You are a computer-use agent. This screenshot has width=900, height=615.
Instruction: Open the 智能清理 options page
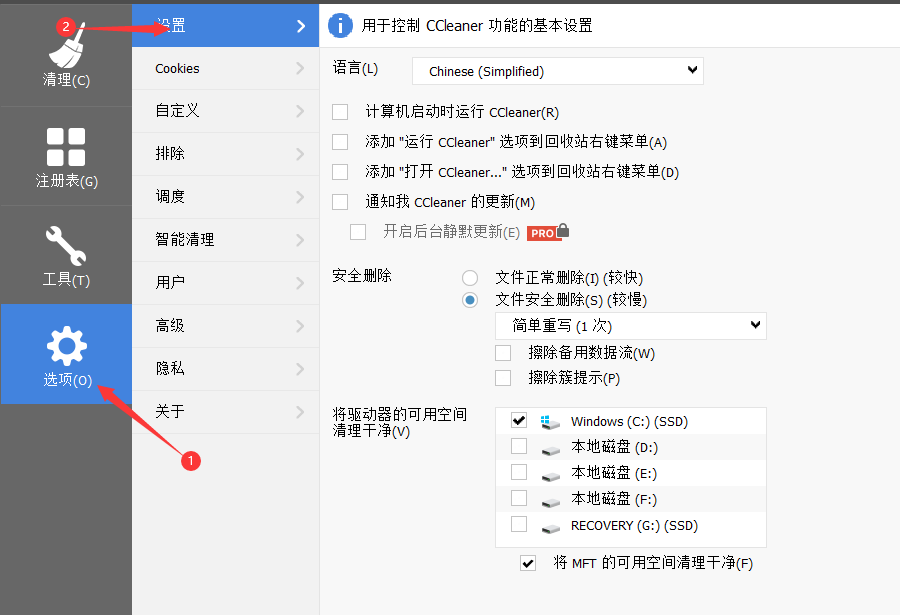pos(226,240)
